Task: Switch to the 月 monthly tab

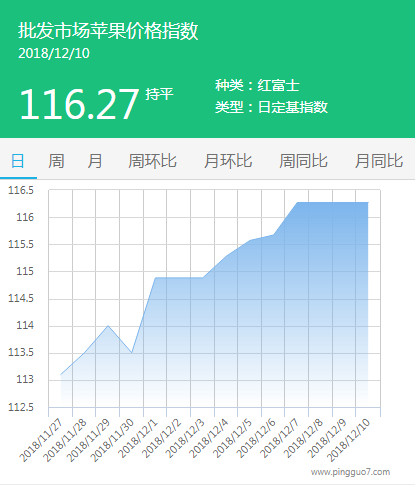Action: [x=95, y=161]
